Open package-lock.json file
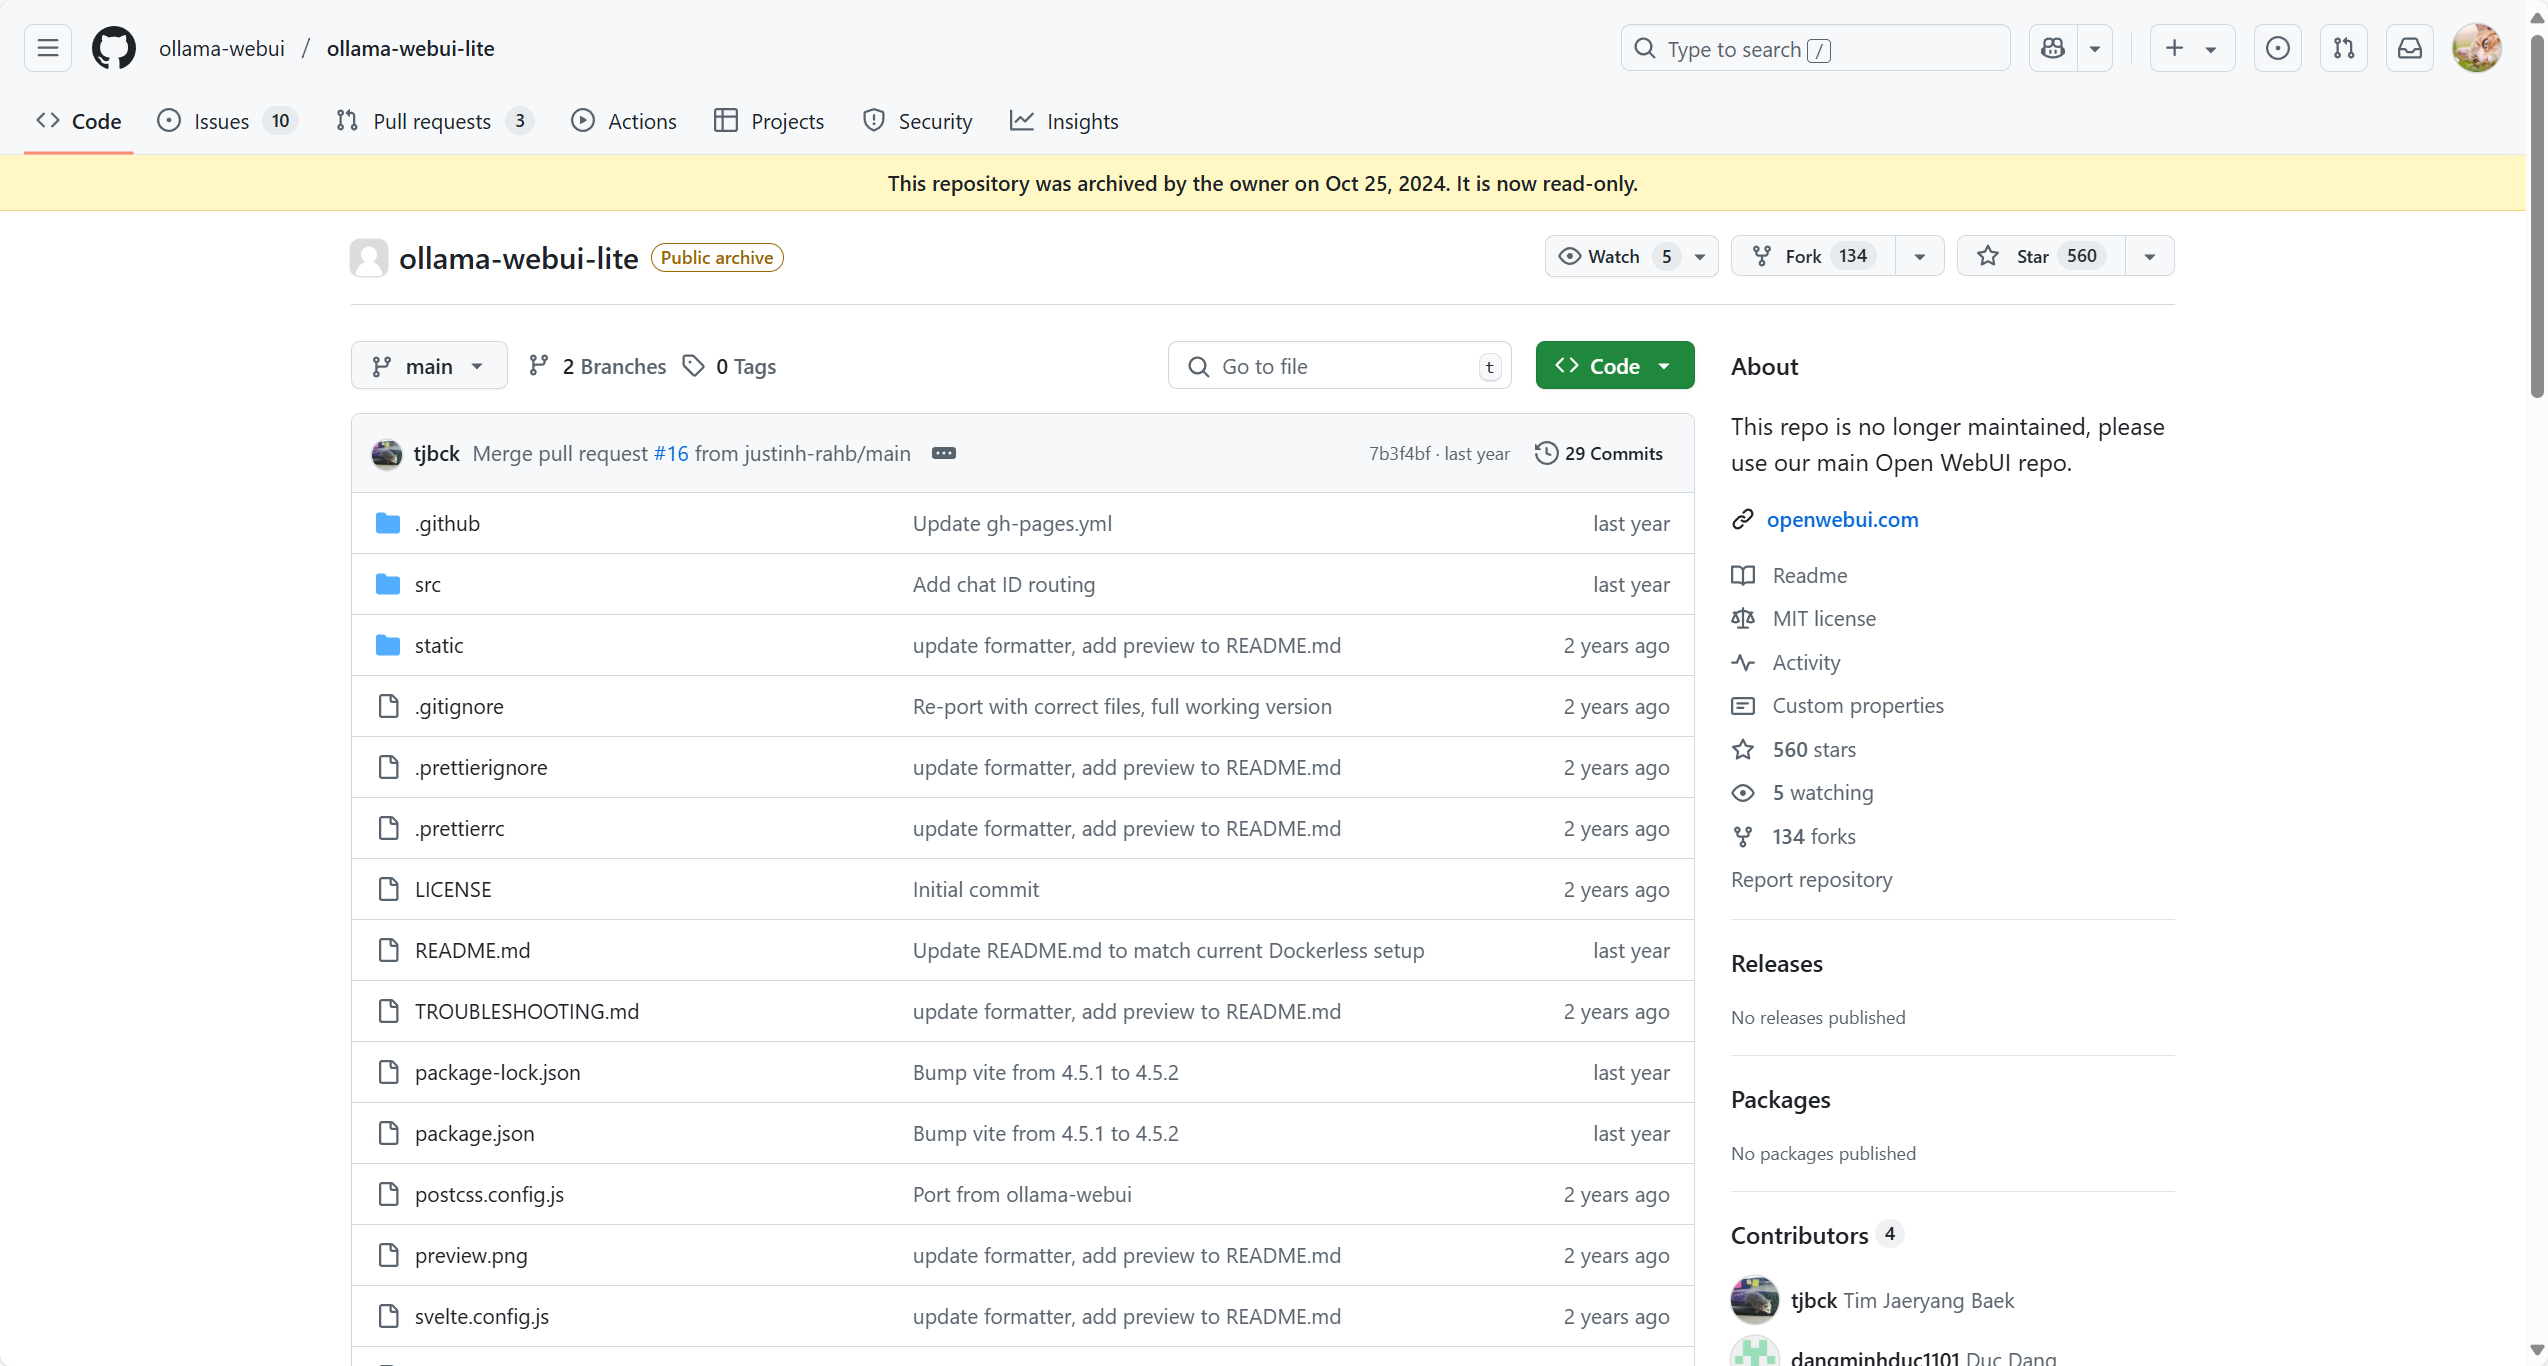Image resolution: width=2548 pixels, height=1366 pixels. click(498, 1072)
